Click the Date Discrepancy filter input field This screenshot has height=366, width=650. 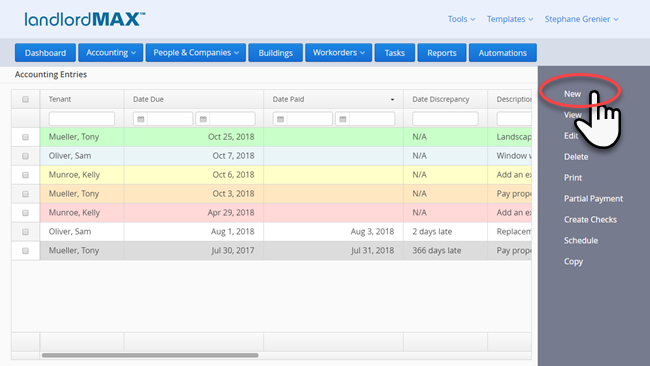[x=445, y=119]
